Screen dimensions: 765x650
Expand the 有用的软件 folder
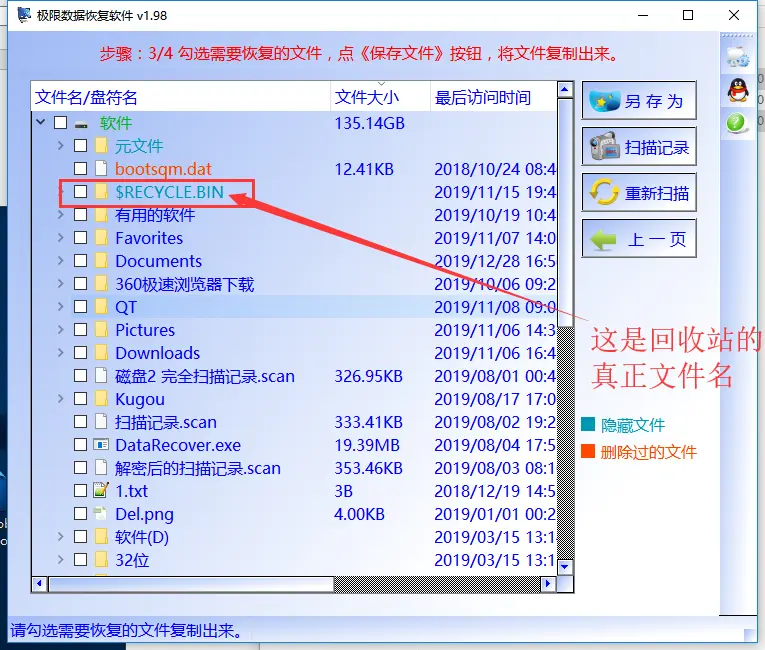[60, 214]
